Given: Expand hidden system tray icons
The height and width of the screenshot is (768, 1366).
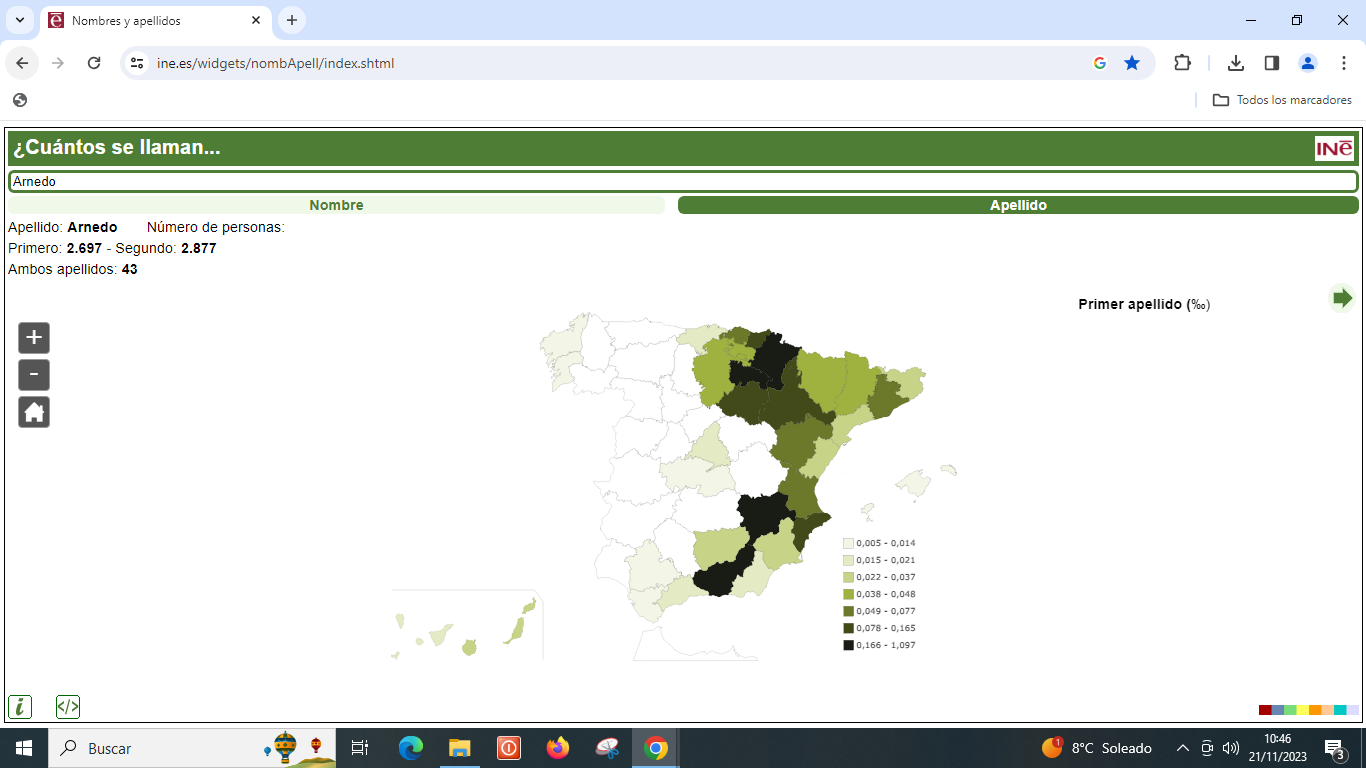Looking at the screenshot, I should 1182,748.
